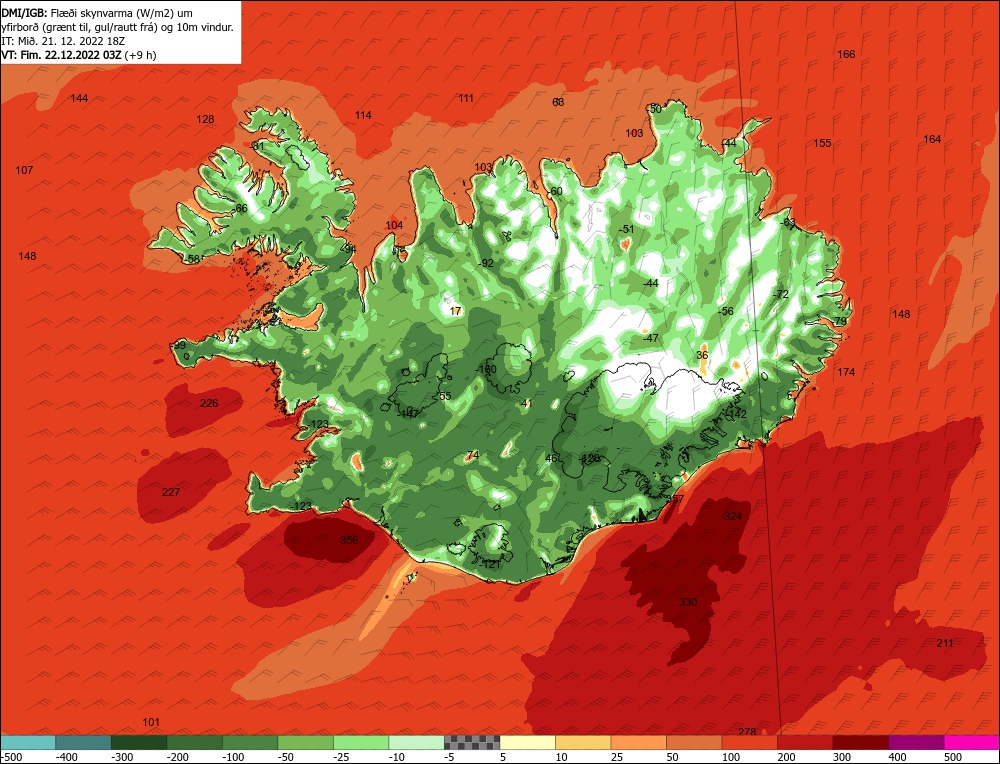The height and width of the screenshot is (764, 1000).
Task: Click the value -121 near the south coast
Action: tap(490, 565)
